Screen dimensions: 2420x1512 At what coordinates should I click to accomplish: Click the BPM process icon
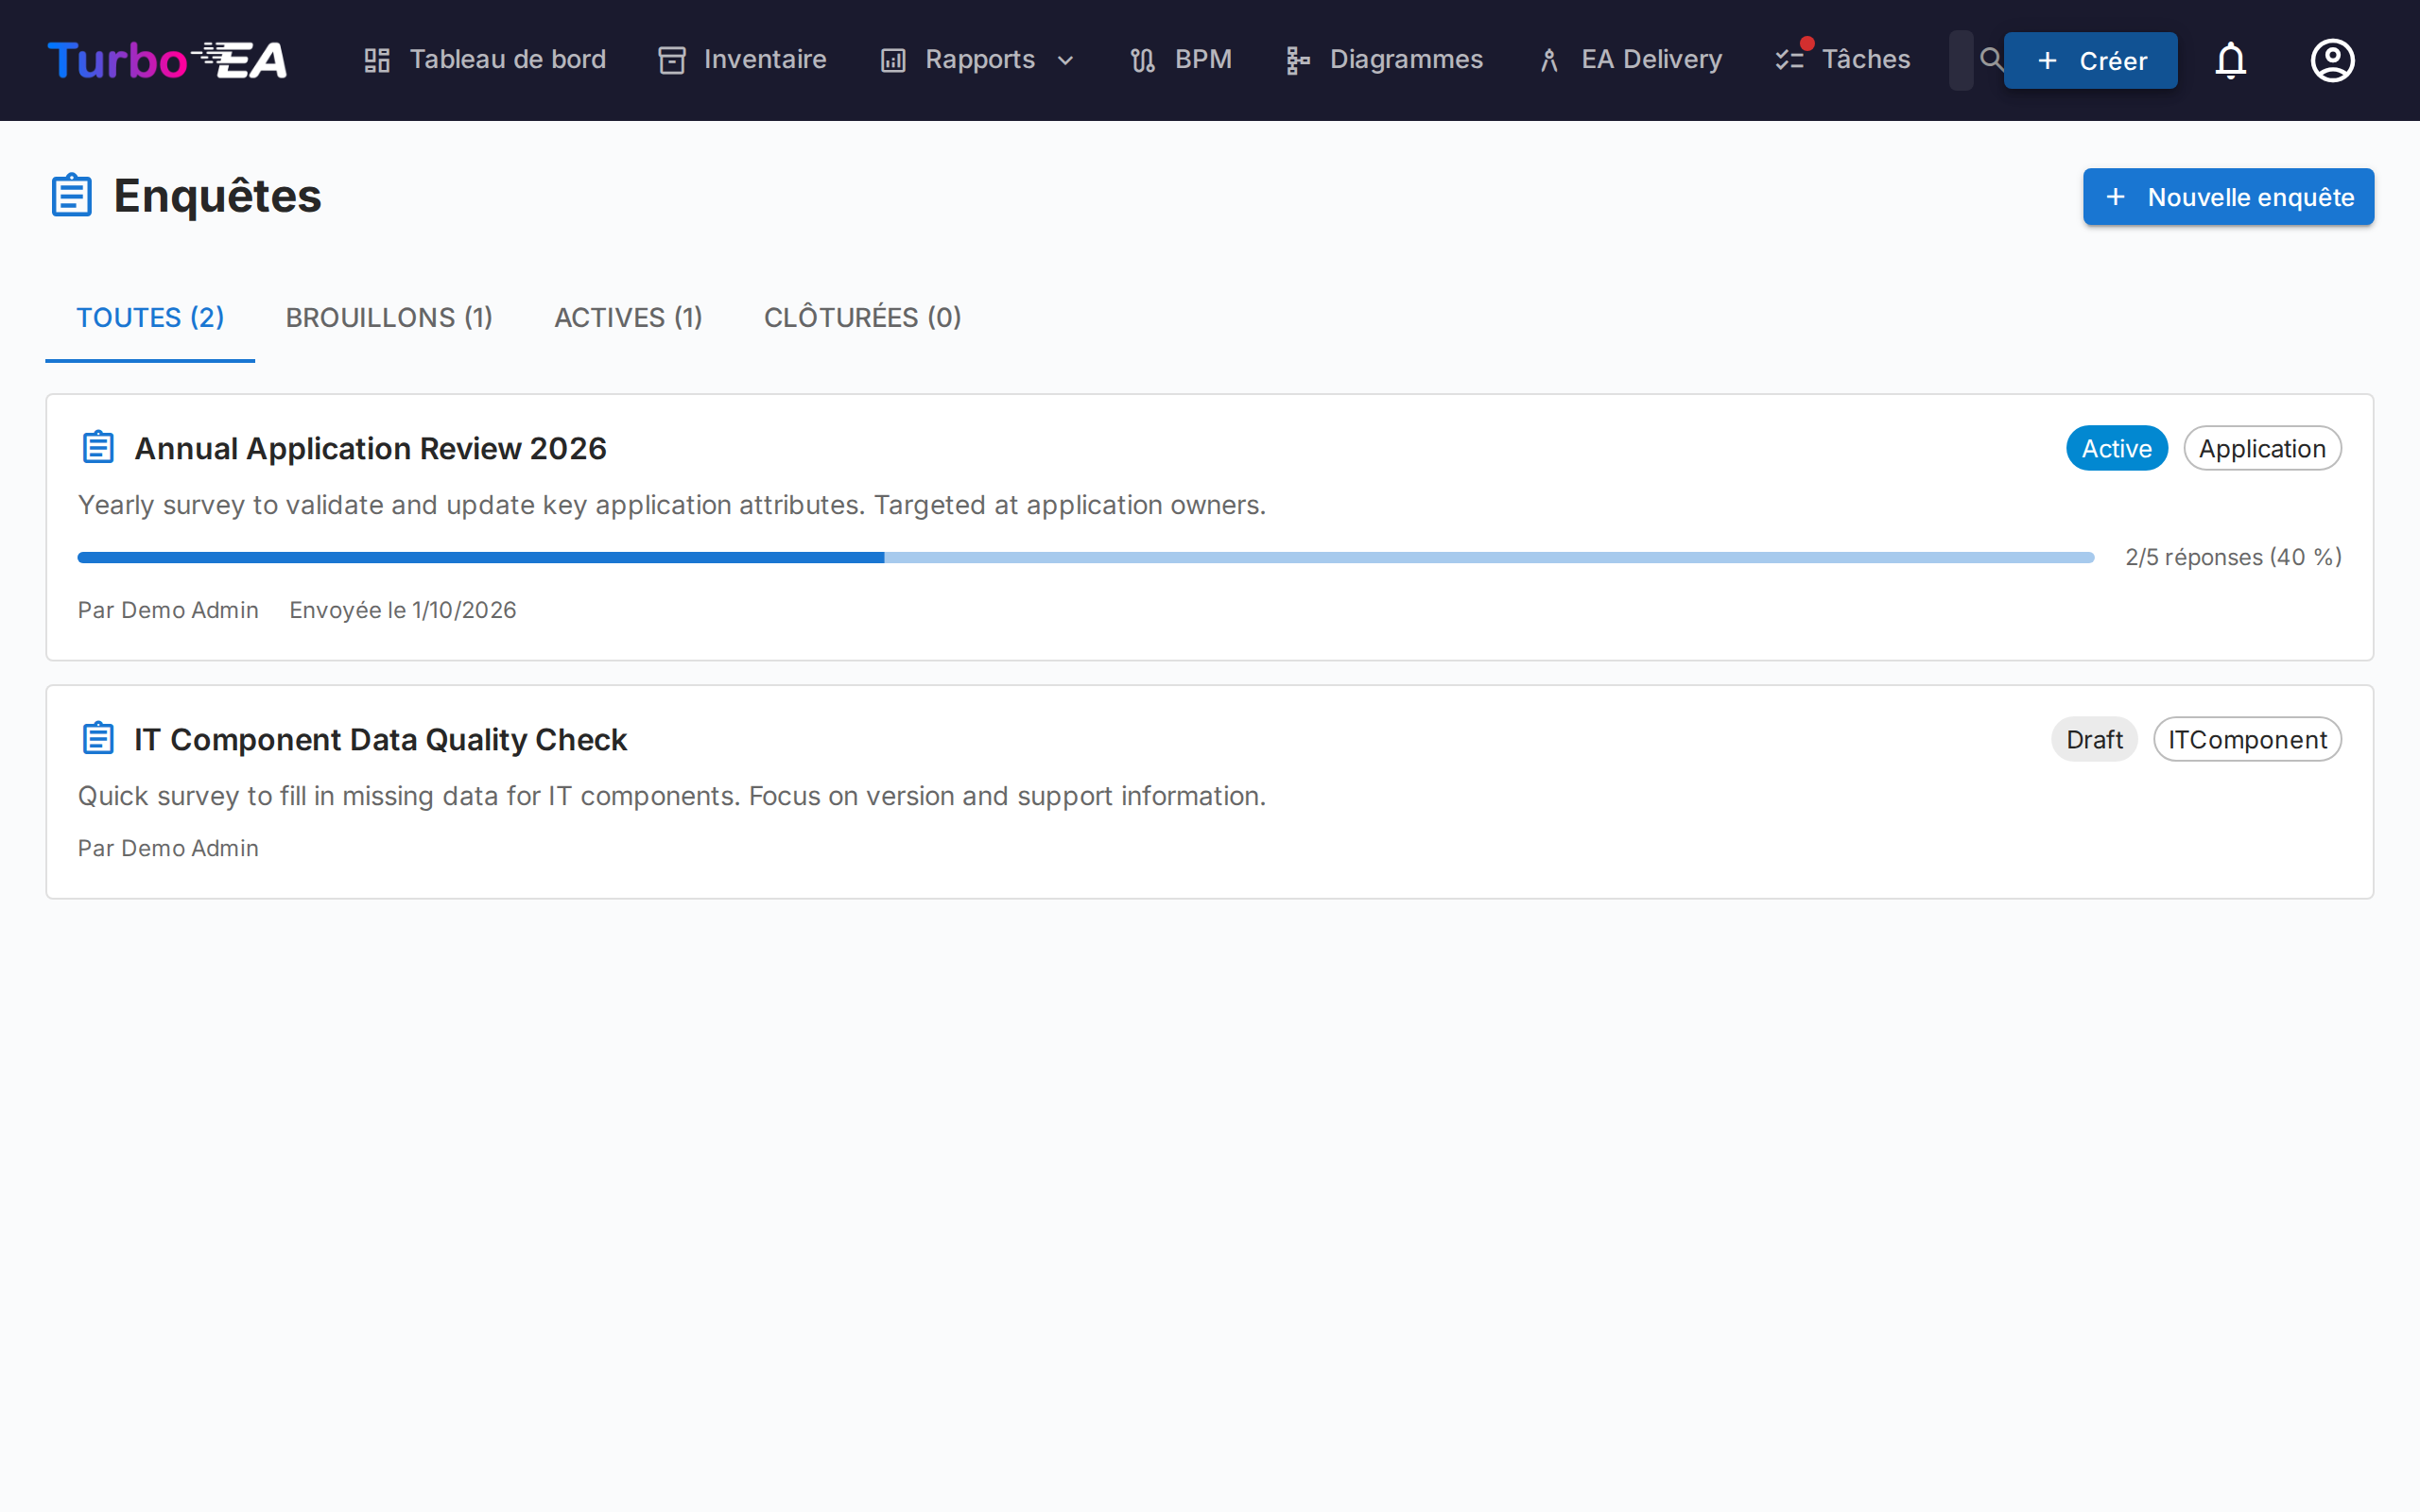pyautogui.click(x=1143, y=60)
